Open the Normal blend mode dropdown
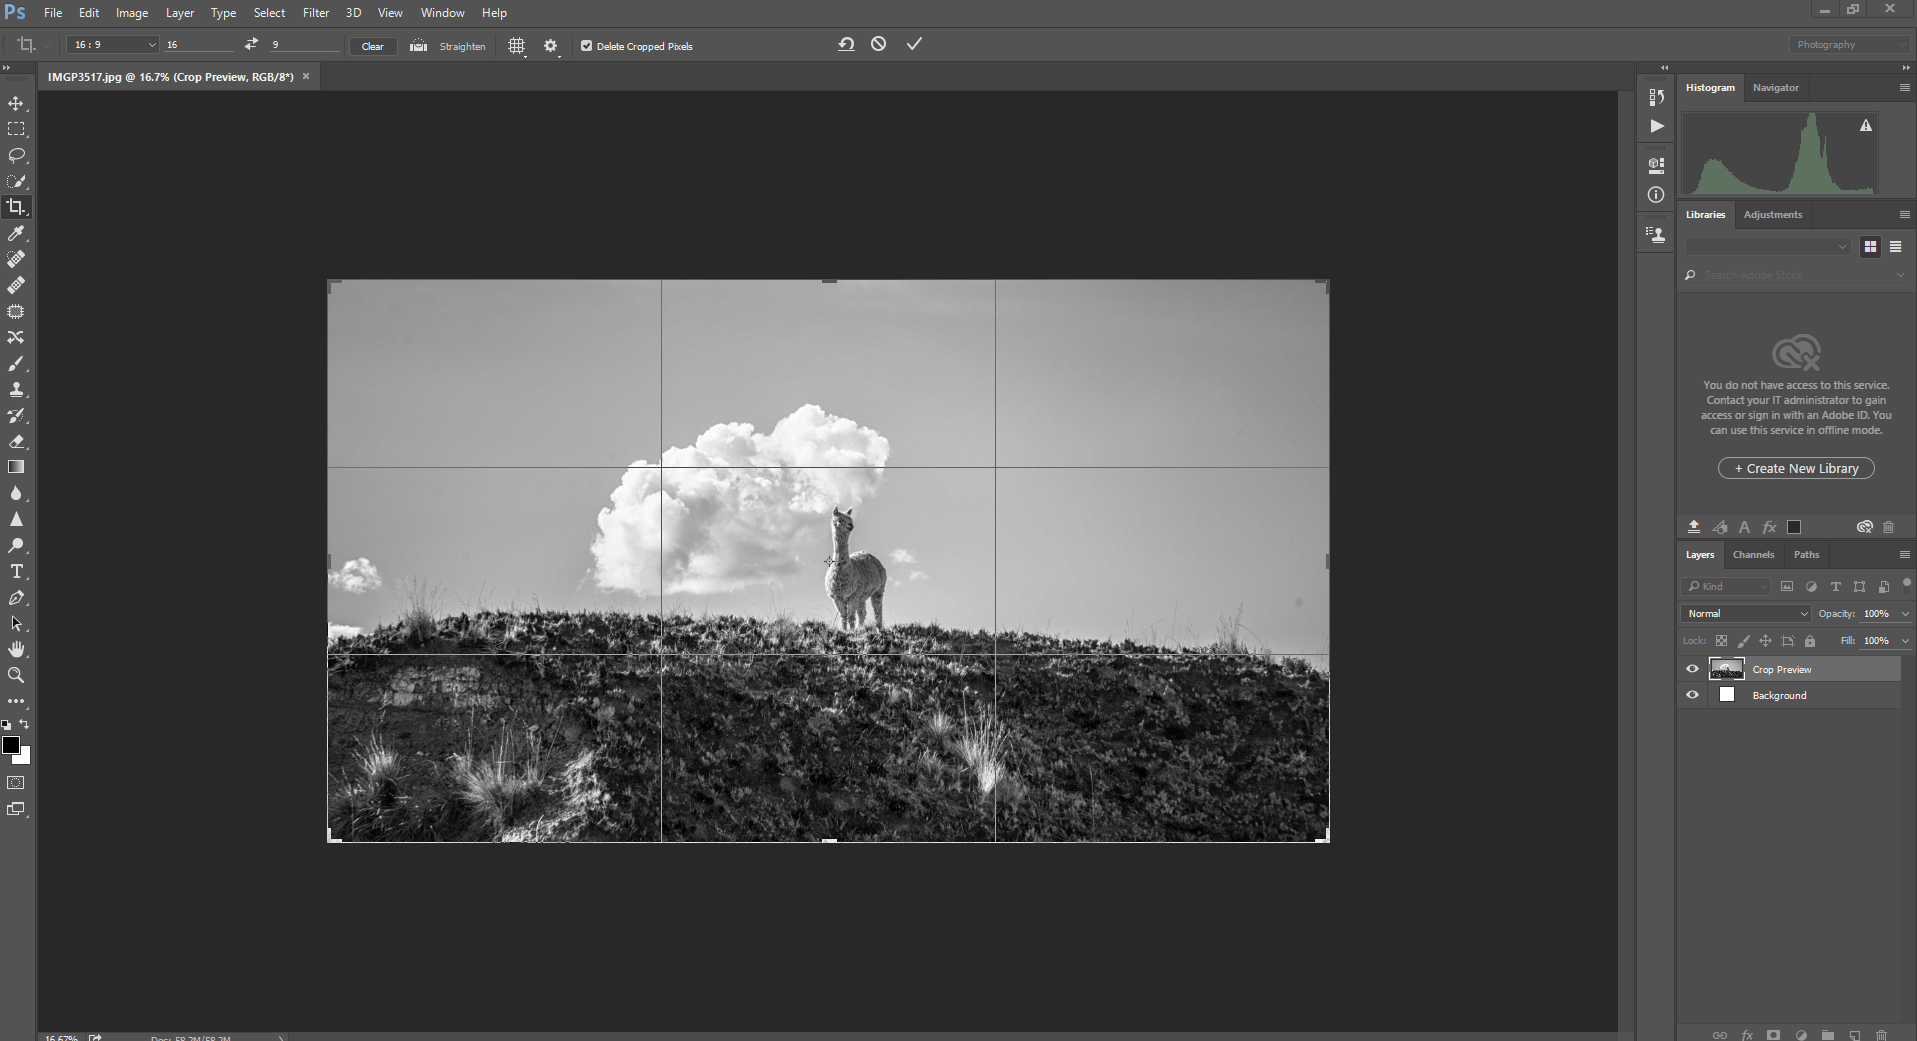This screenshot has width=1917, height=1041. pos(1746,614)
